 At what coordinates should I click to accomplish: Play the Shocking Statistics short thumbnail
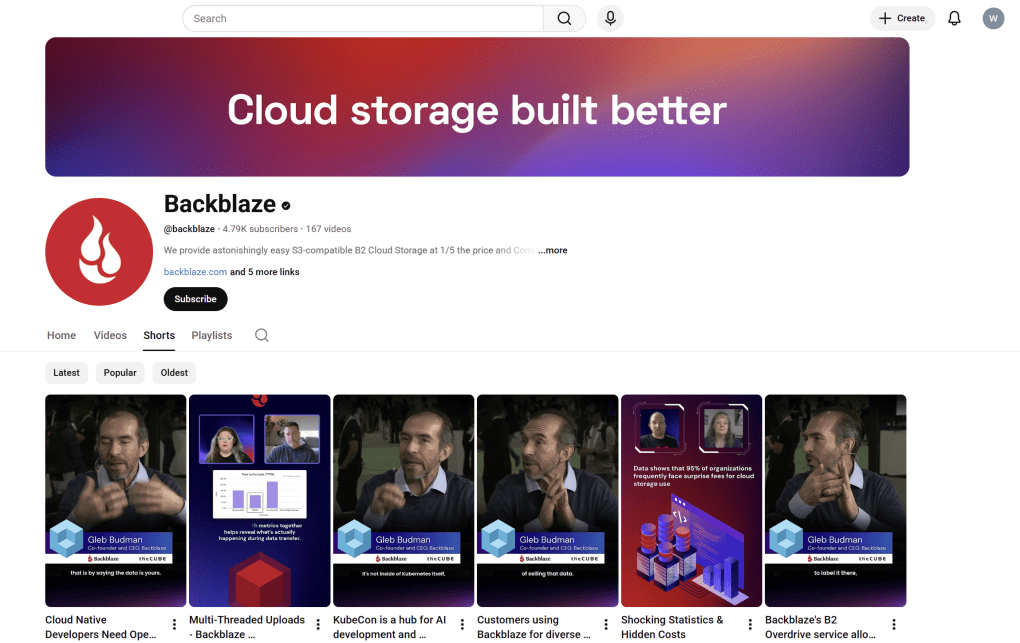tap(691, 500)
